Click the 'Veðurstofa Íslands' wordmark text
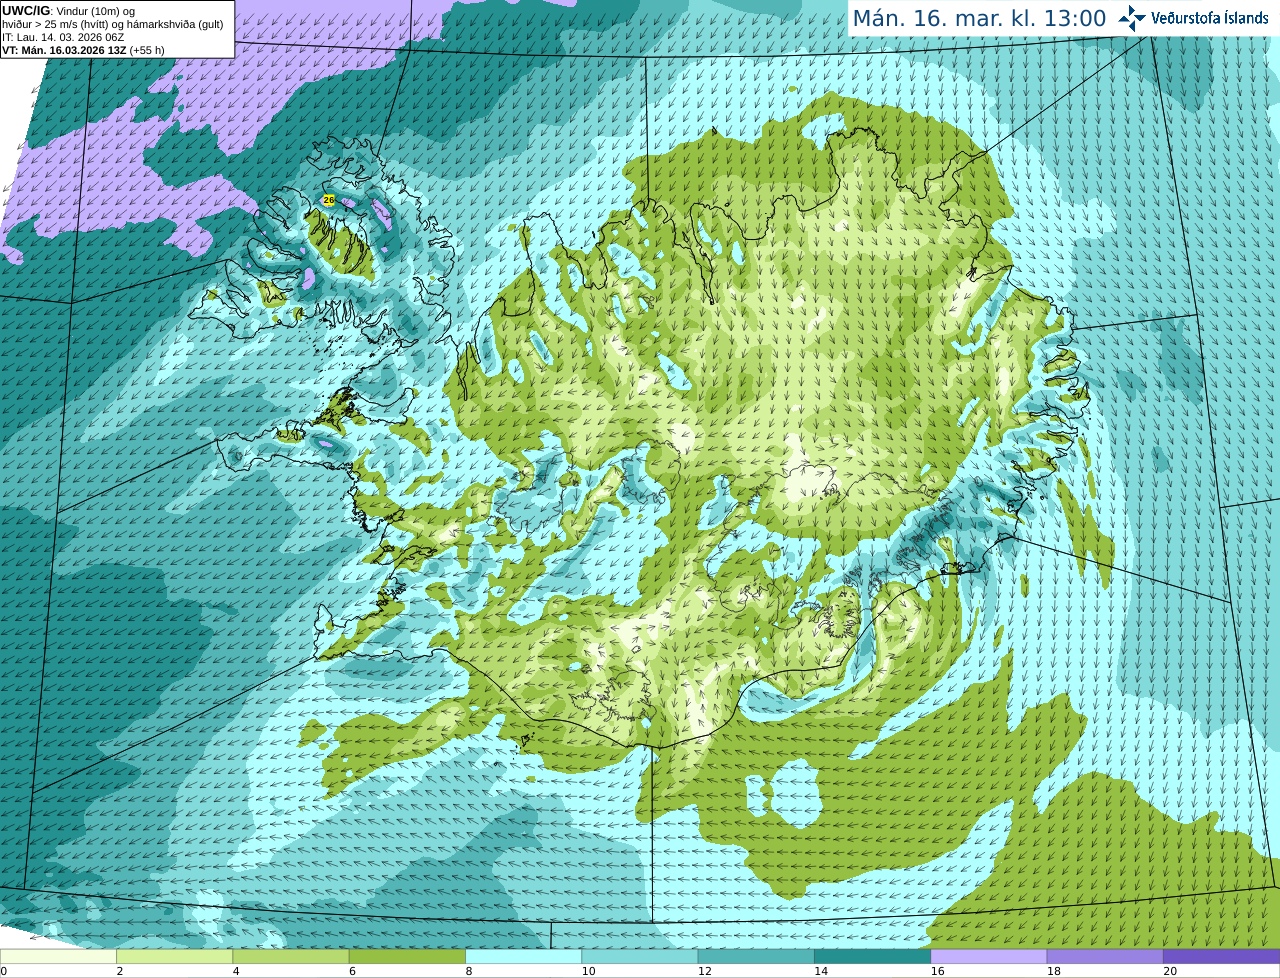 coord(1209,18)
